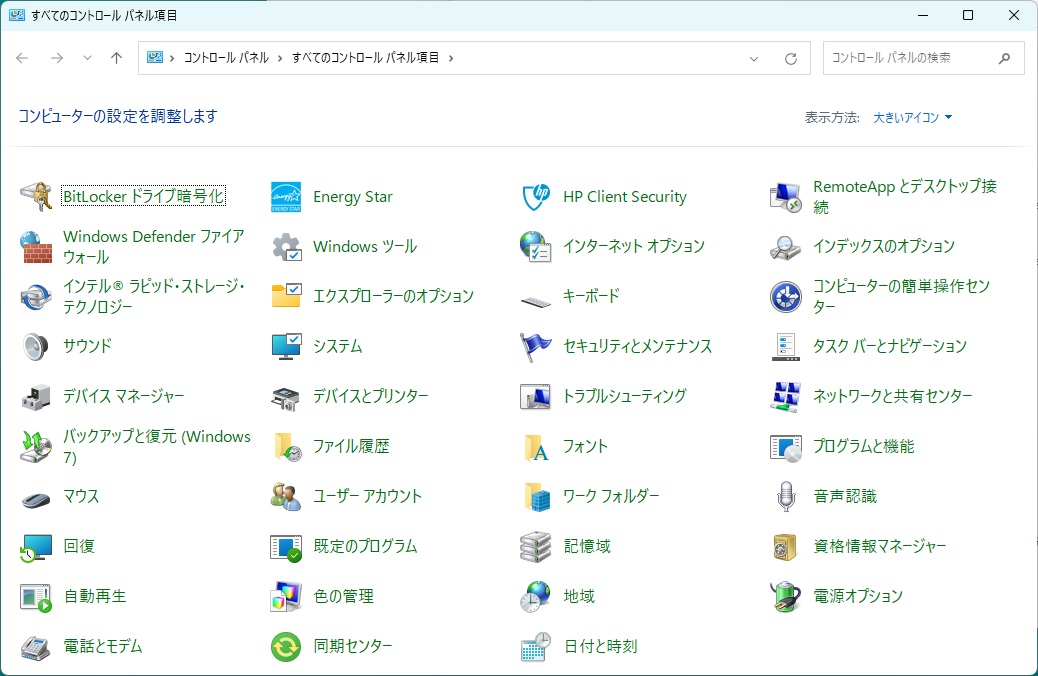The image size is (1038, 676).
Task: Open the デバイス マネージャー icon
Action: tap(36, 396)
